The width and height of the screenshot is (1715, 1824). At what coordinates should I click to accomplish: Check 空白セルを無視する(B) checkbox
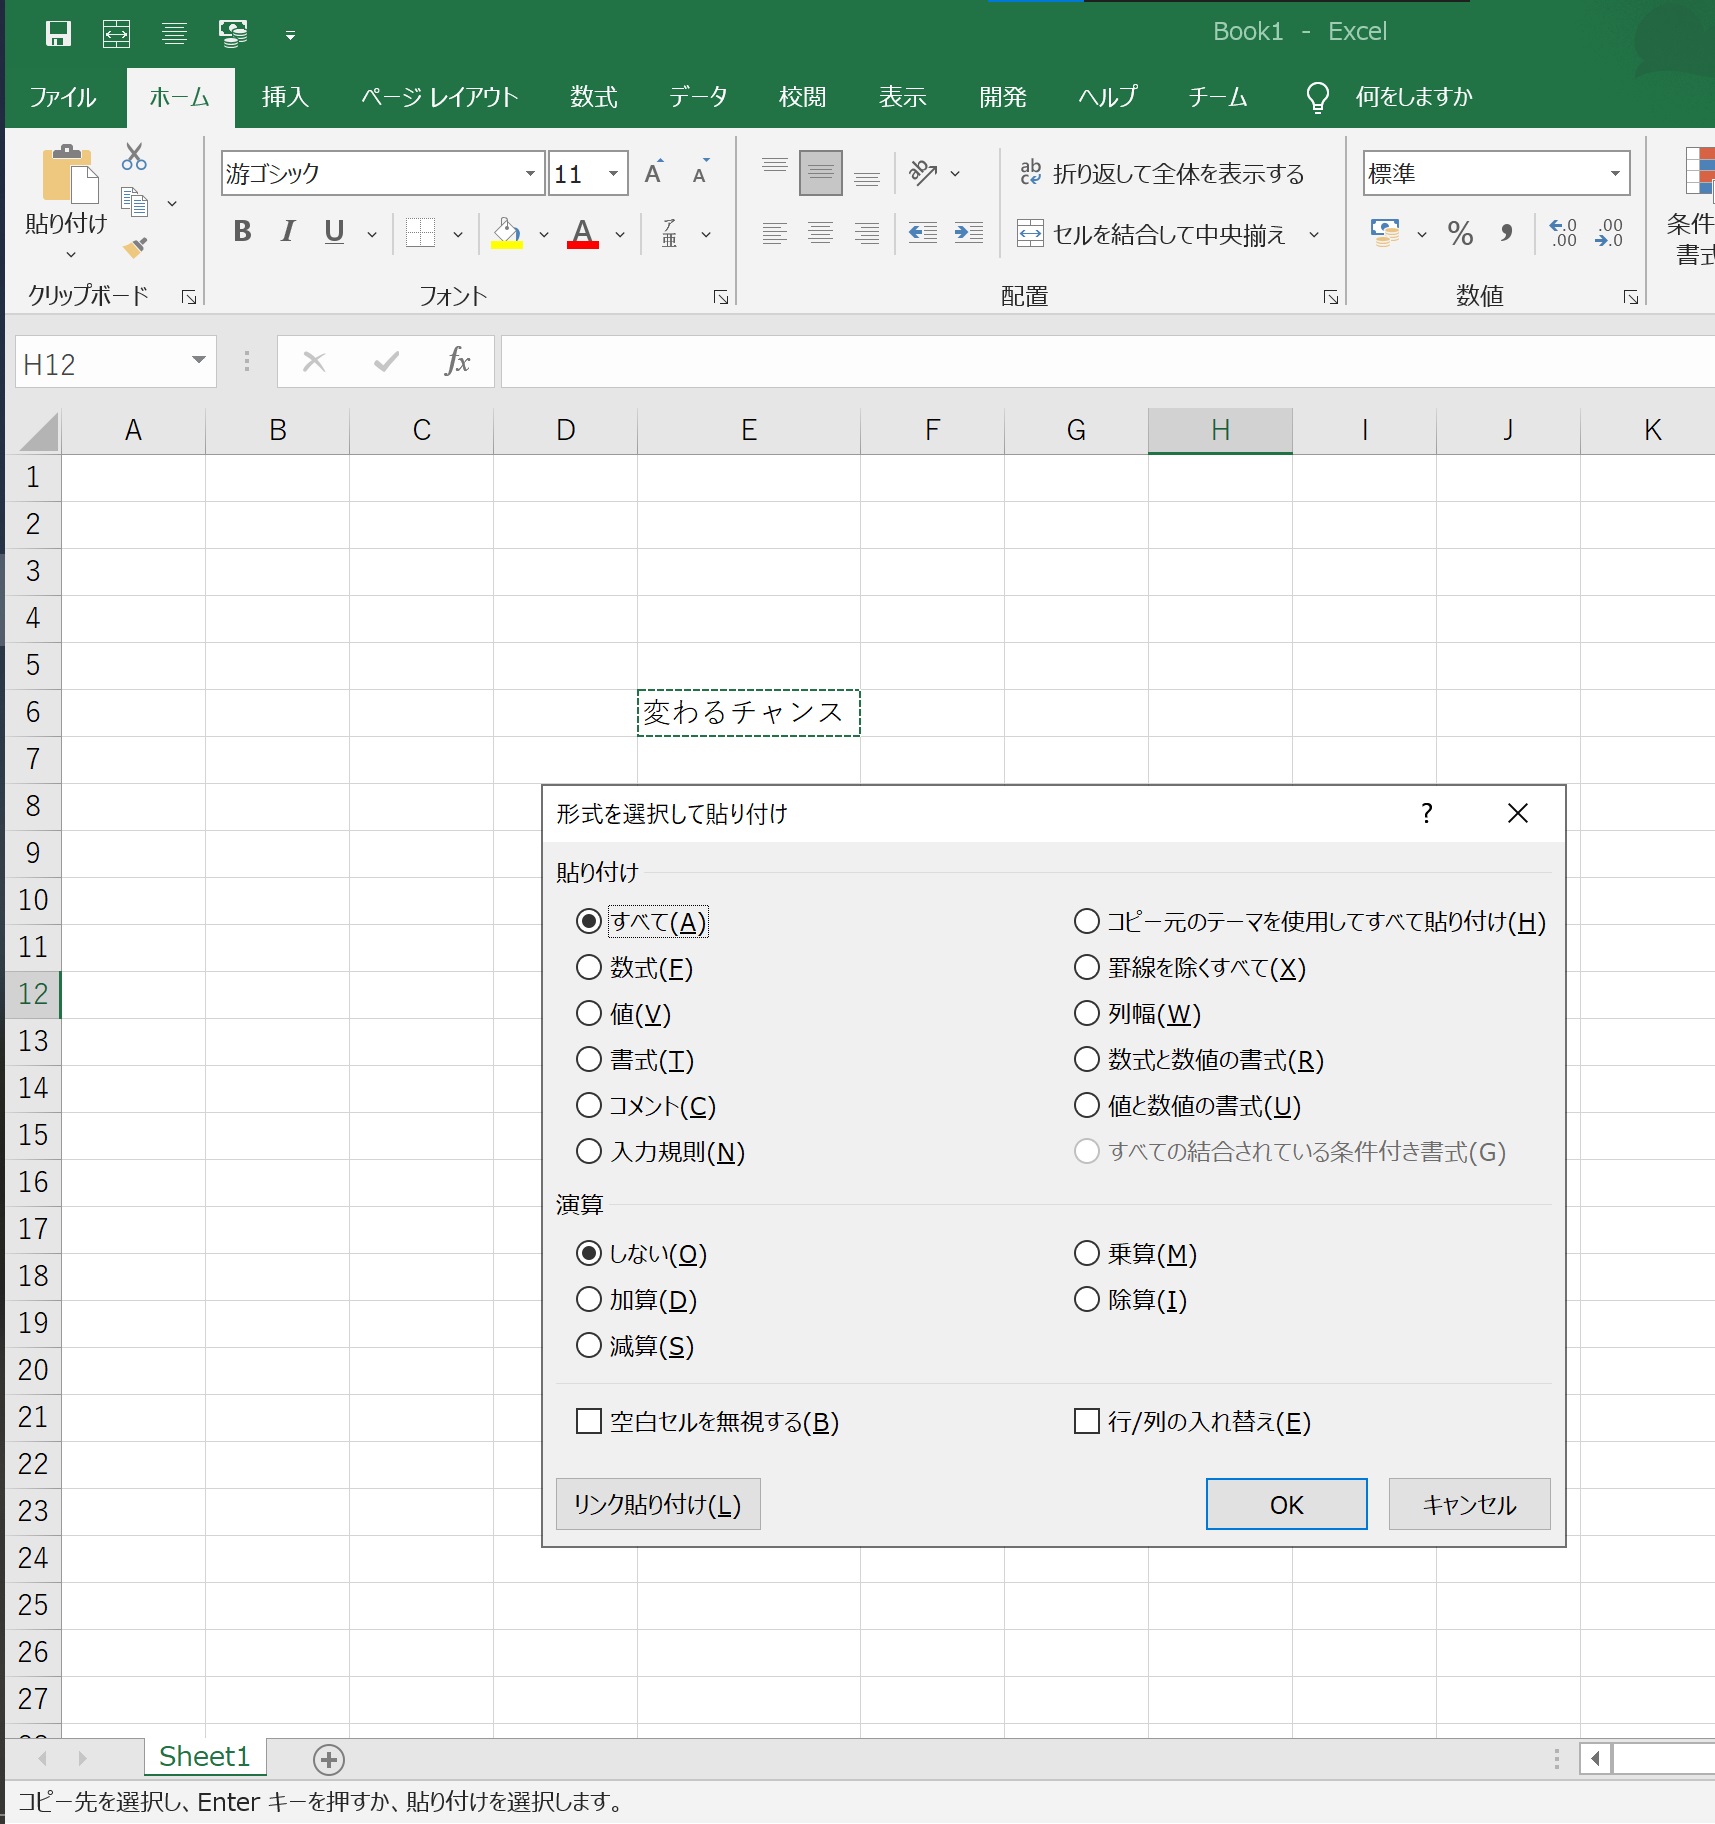coord(589,1421)
